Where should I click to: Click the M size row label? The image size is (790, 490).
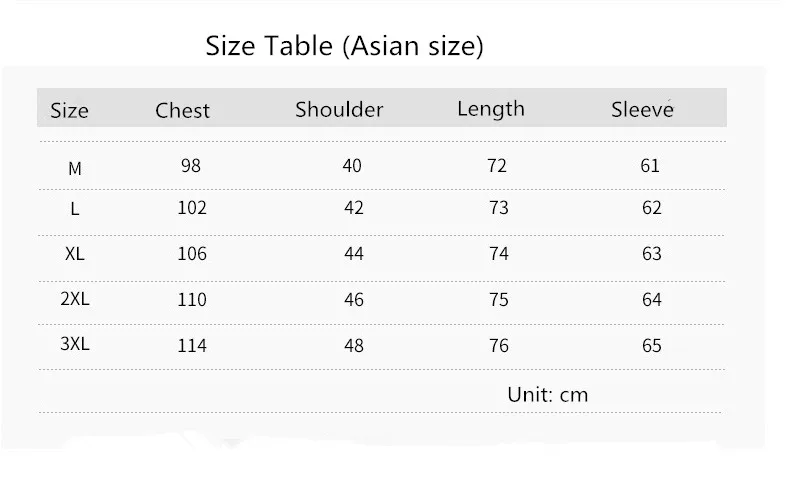pyautogui.click(x=75, y=168)
